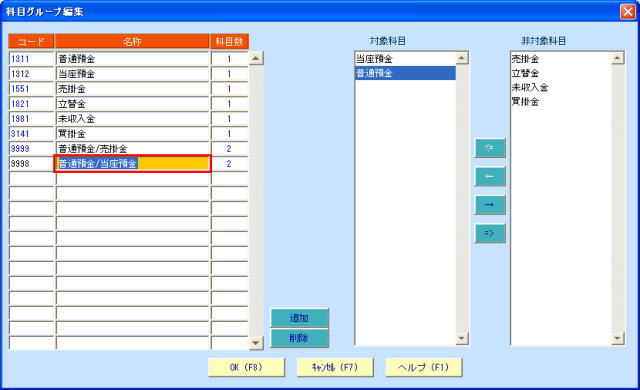The image size is (640, 390).
Task: Click 対象科目 list scroll up arrow
Action: (462, 58)
